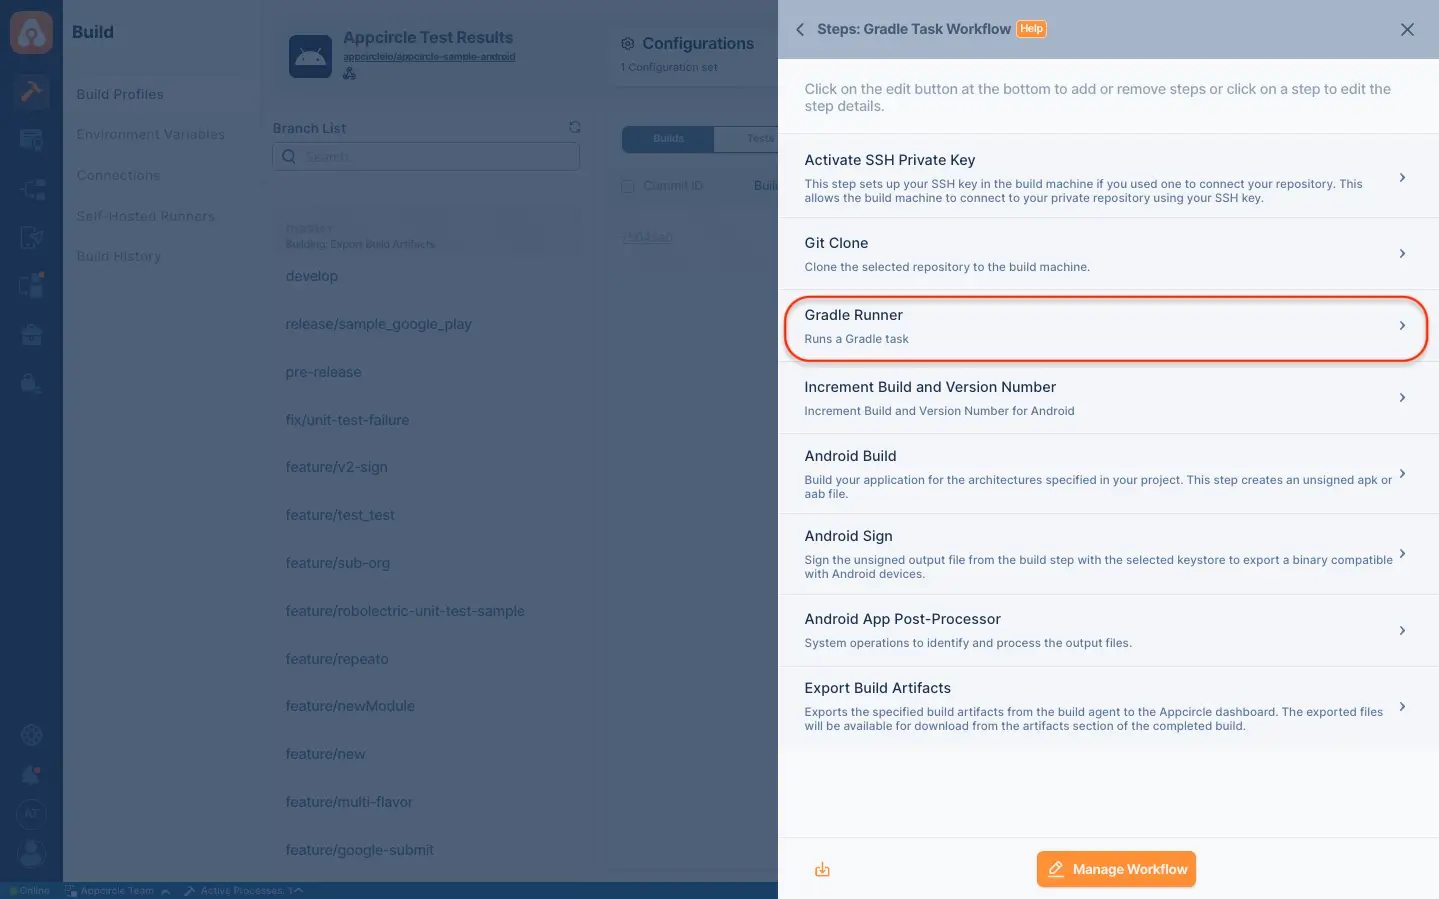Select the feature/repeato branch
Image resolution: width=1439 pixels, height=899 pixels.
click(x=337, y=659)
